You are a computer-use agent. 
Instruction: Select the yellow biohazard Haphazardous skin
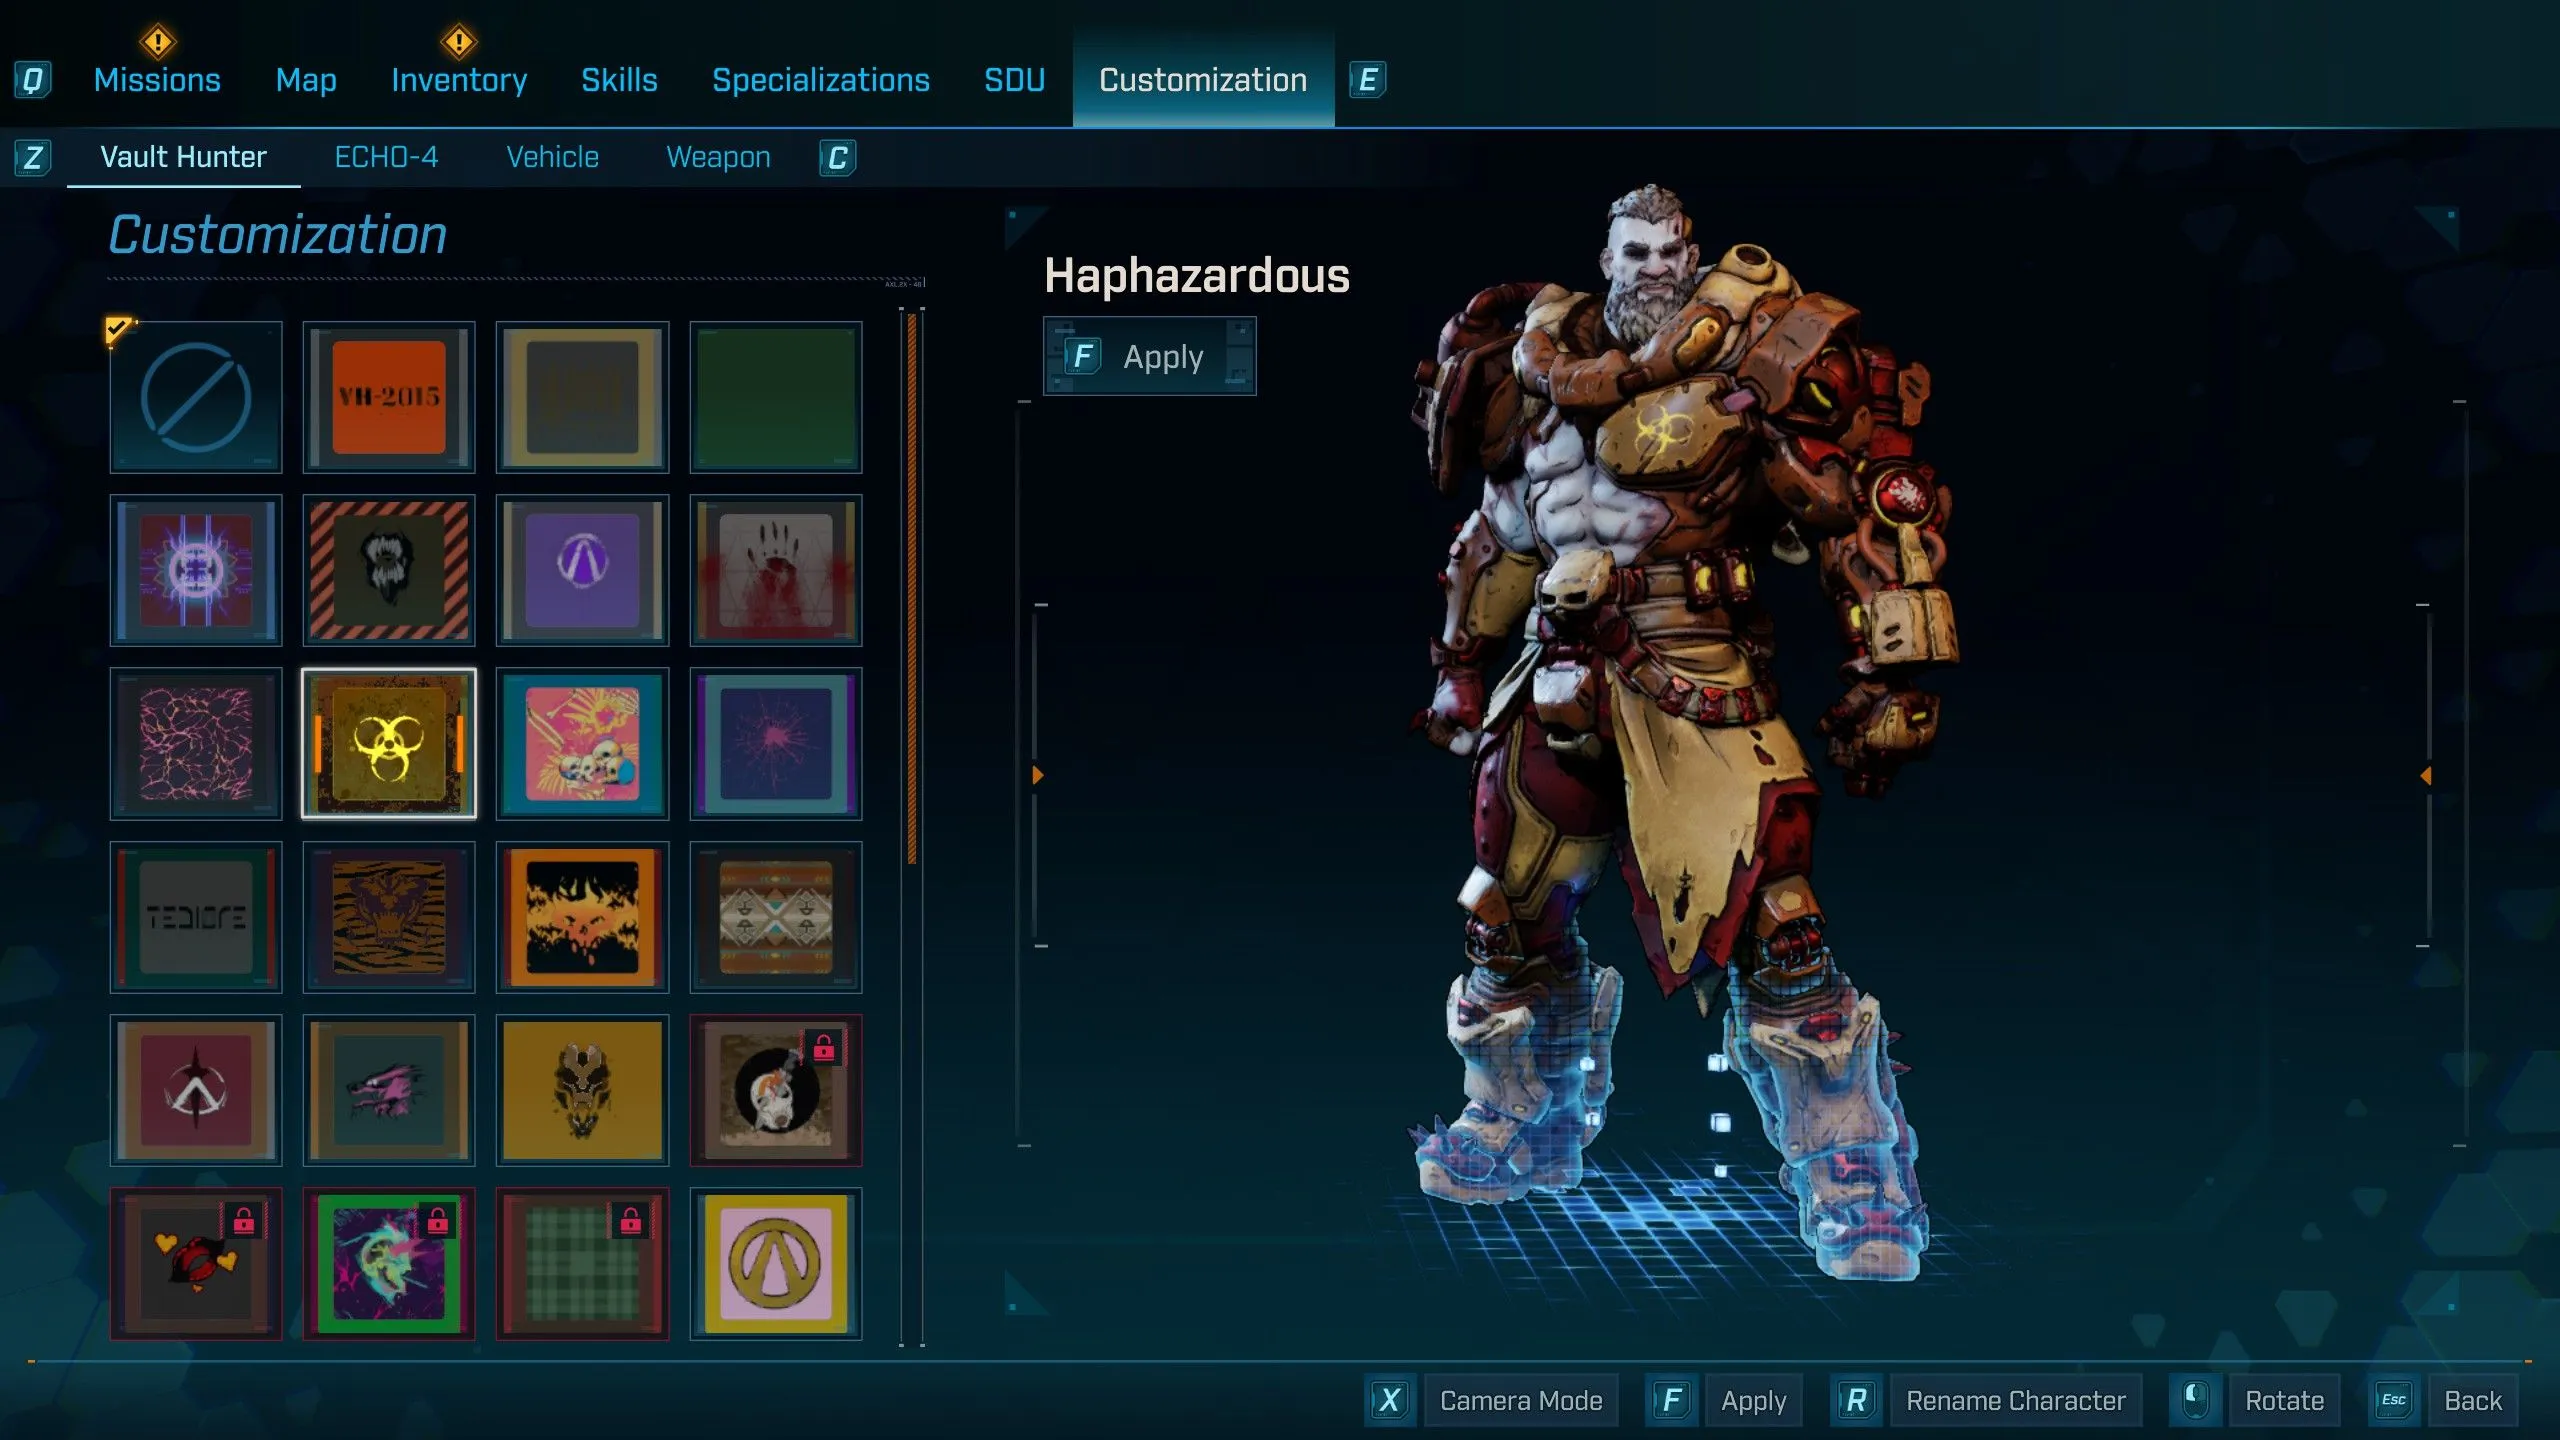pyautogui.click(x=389, y=743)
